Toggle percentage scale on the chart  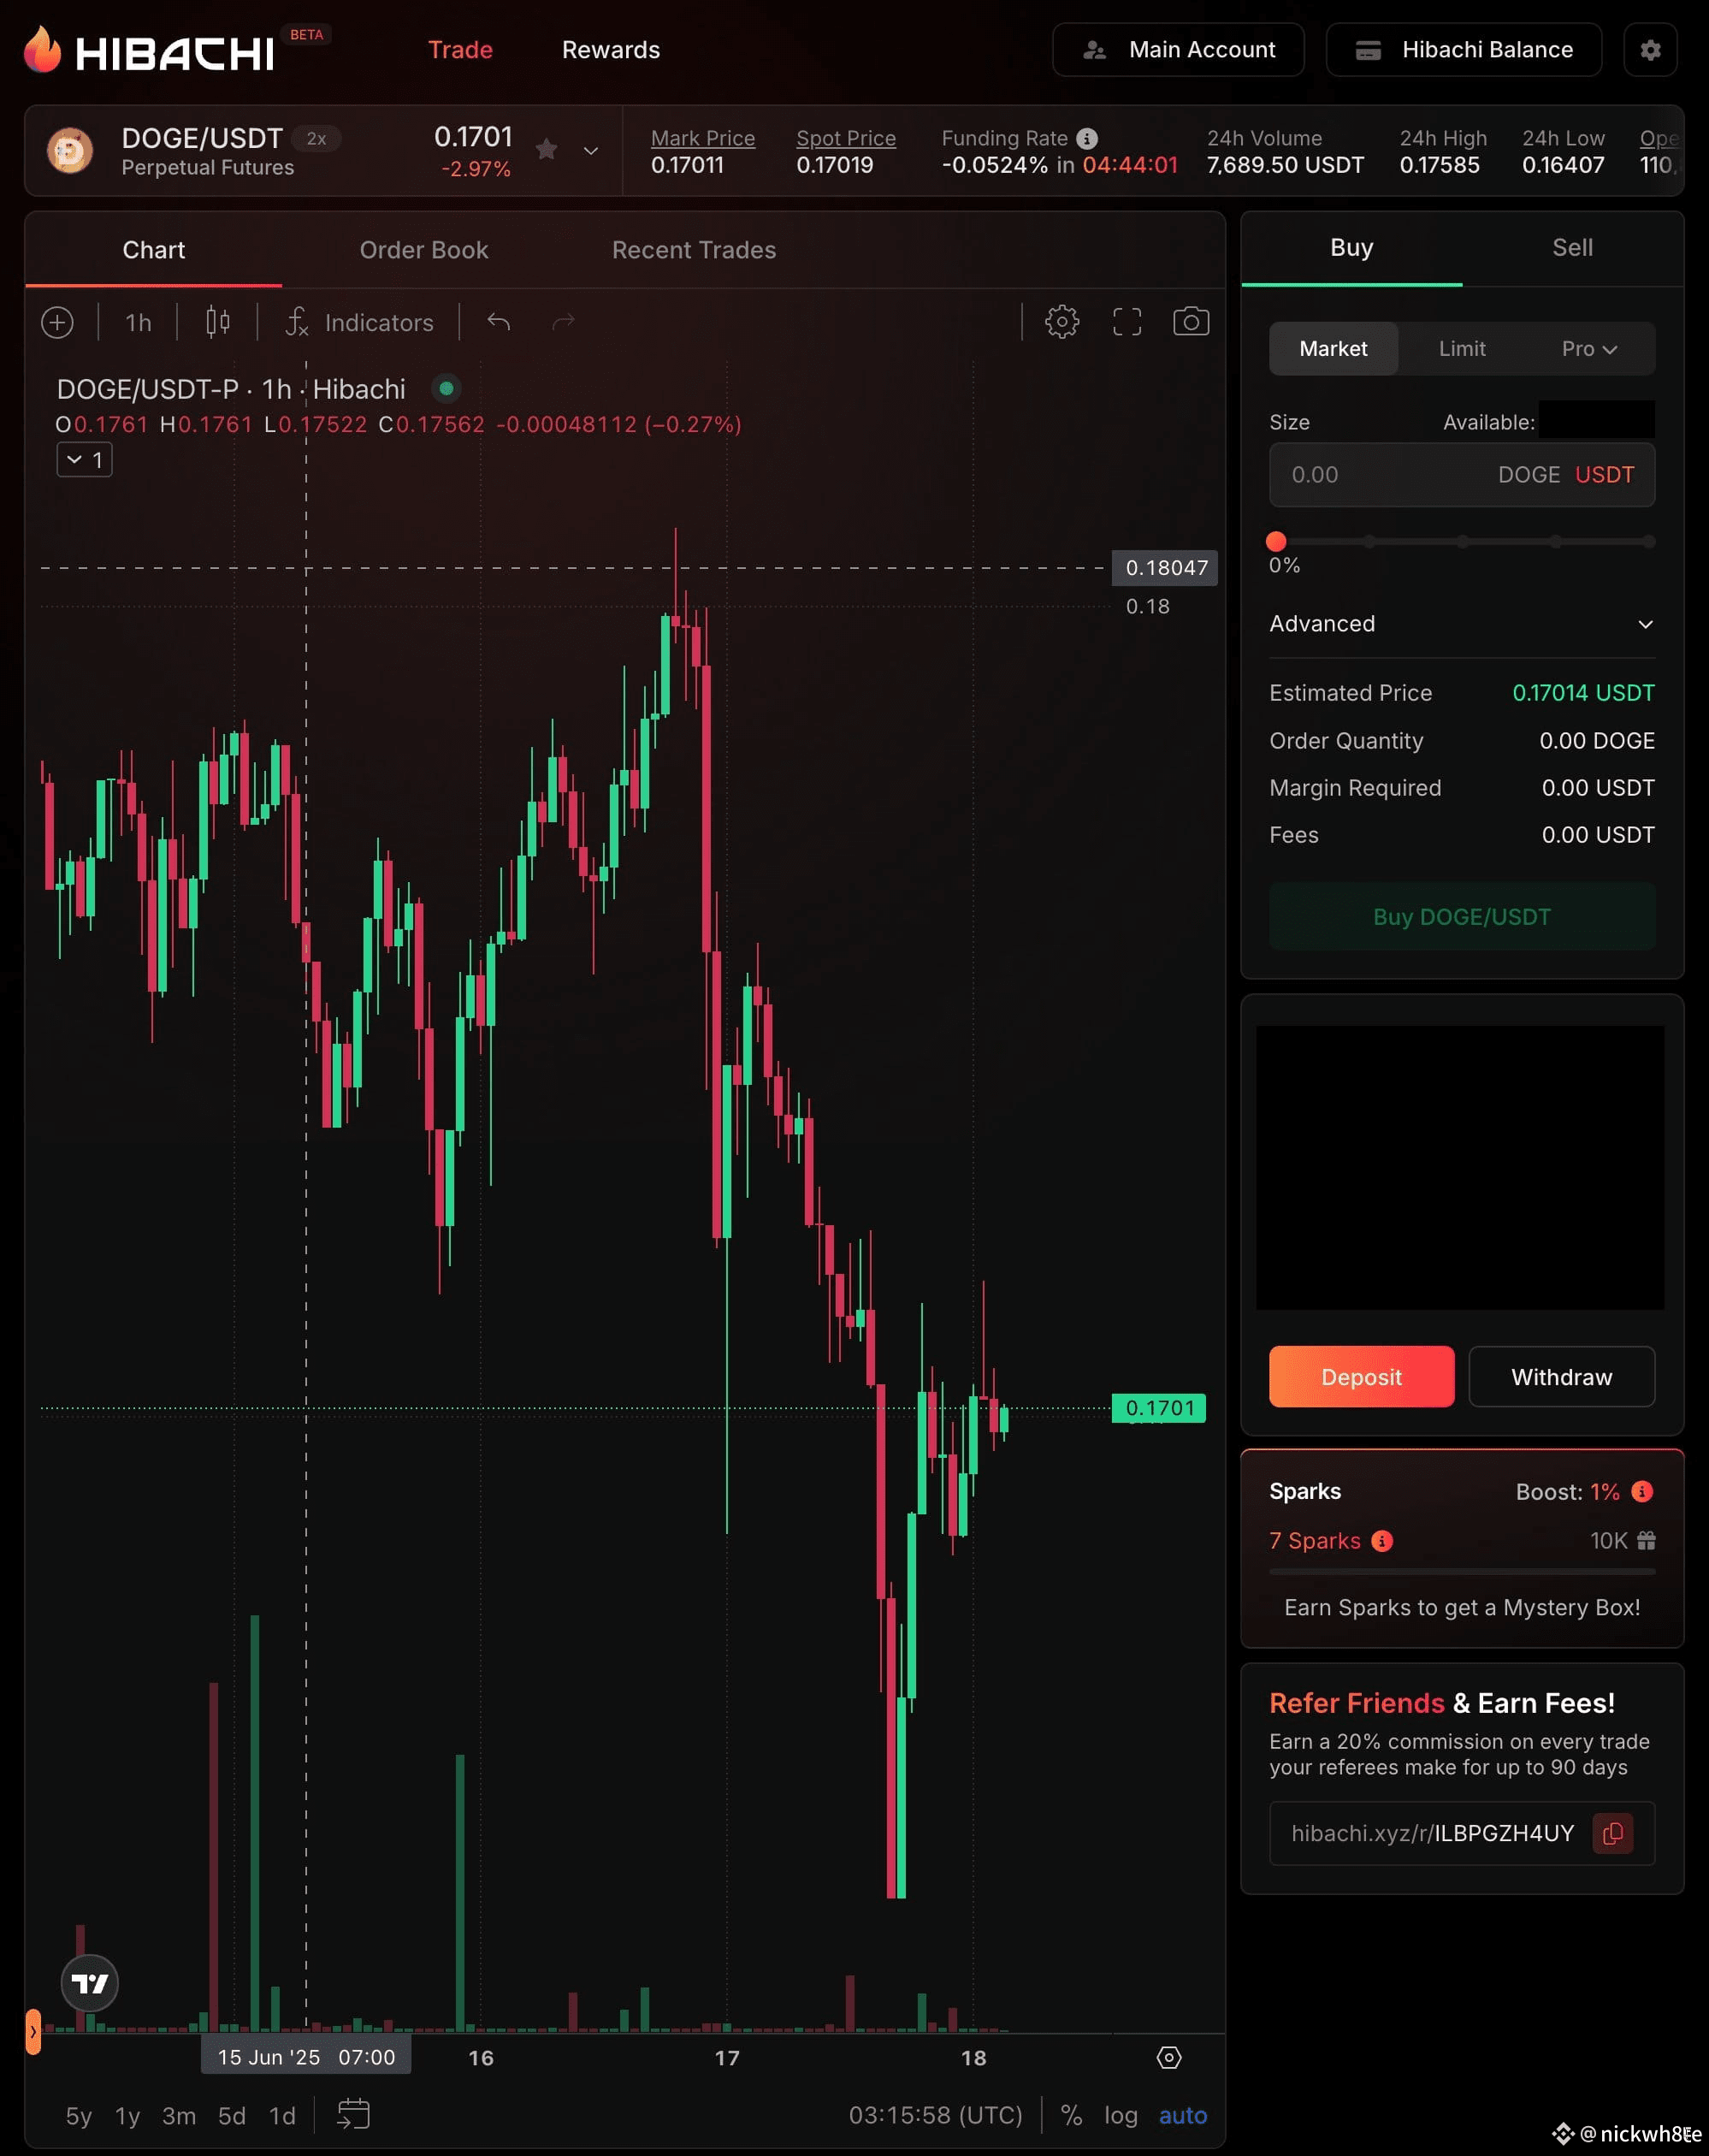(1071, 2115)
